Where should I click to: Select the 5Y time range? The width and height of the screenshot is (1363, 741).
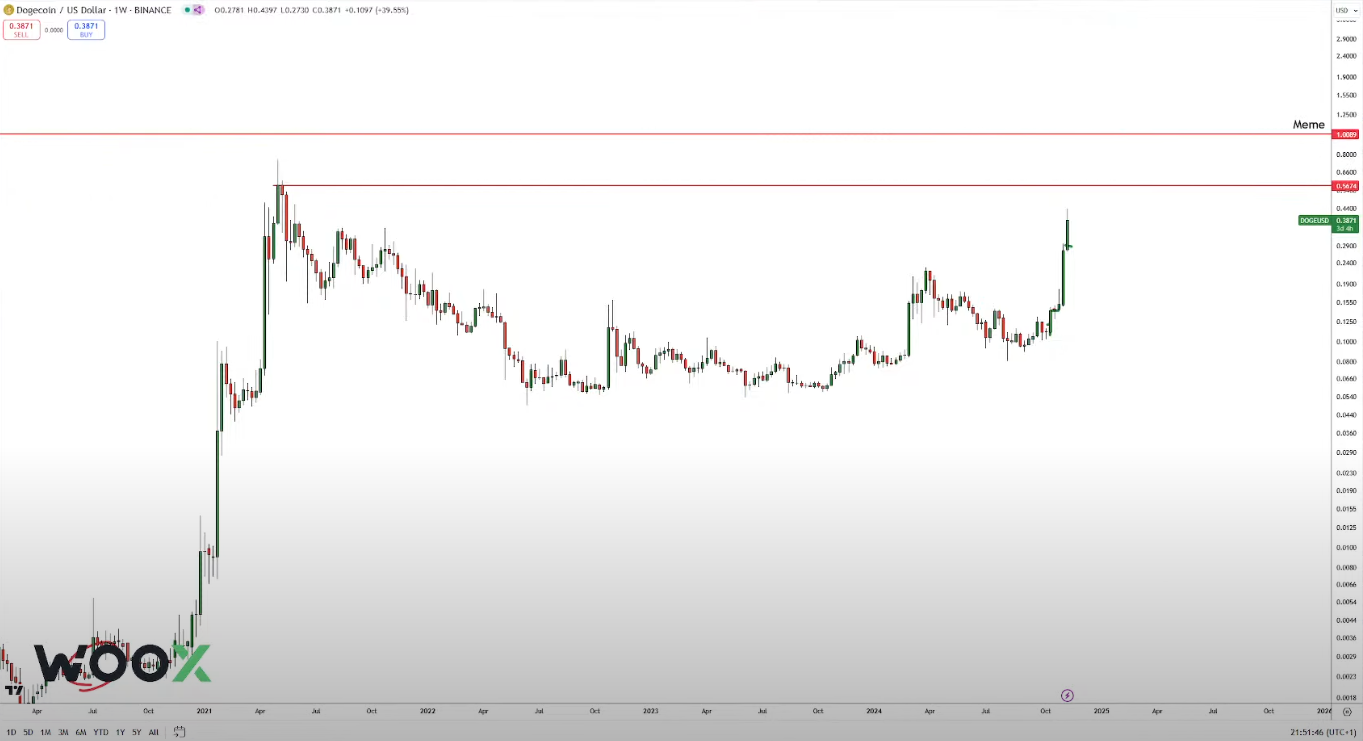tap(137, 732)
